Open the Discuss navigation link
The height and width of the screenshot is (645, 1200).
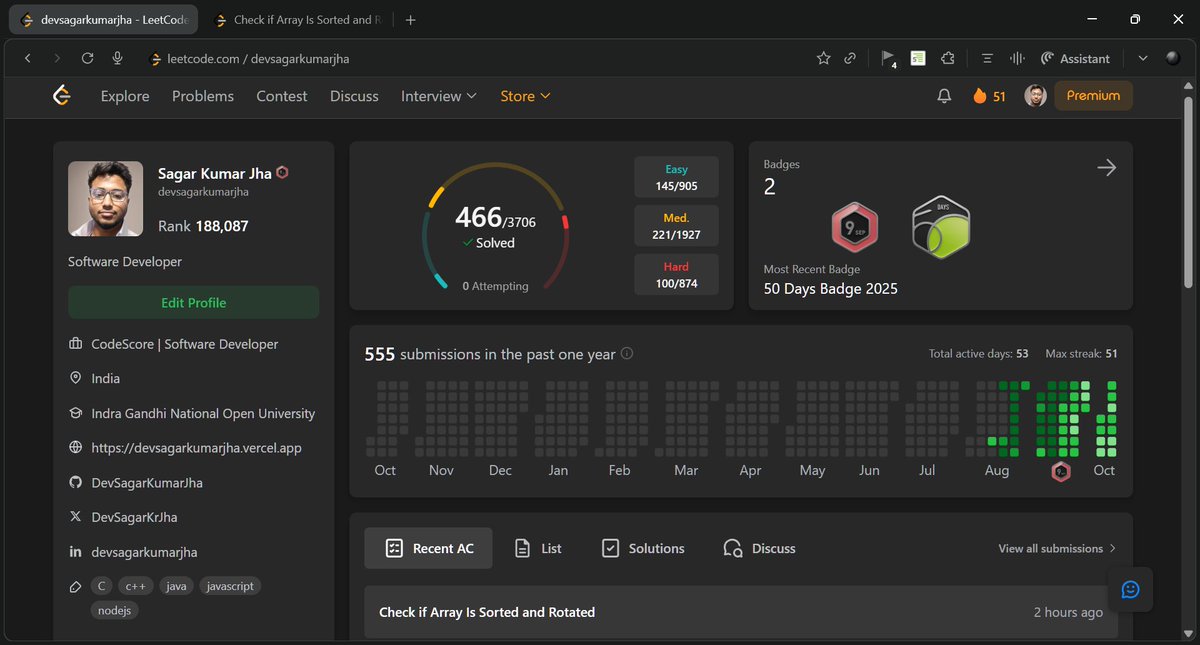pos(354,96)
